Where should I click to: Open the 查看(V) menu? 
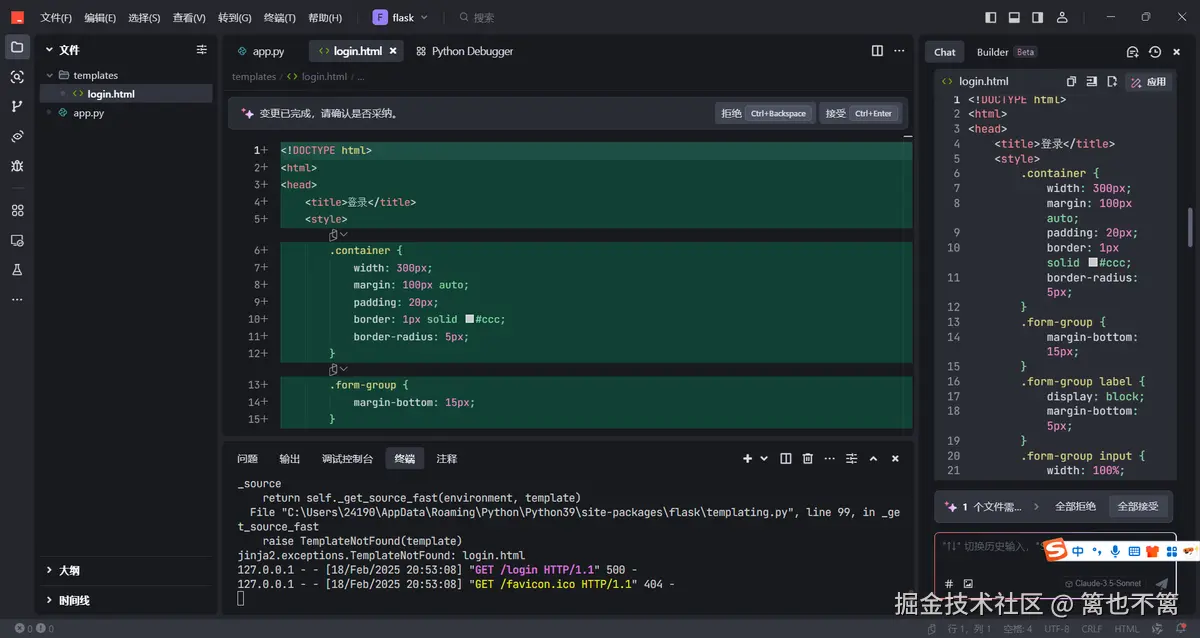click(189, 18)
